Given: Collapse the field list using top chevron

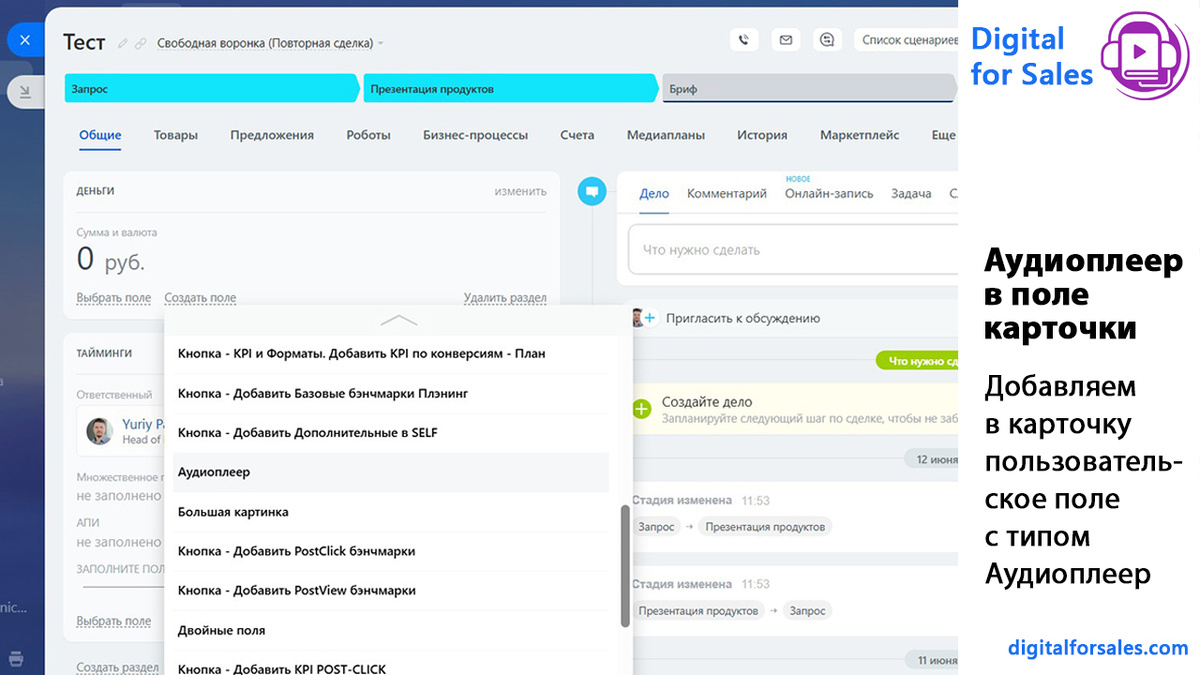Looking at the screenshot, I should coord(398,320).
